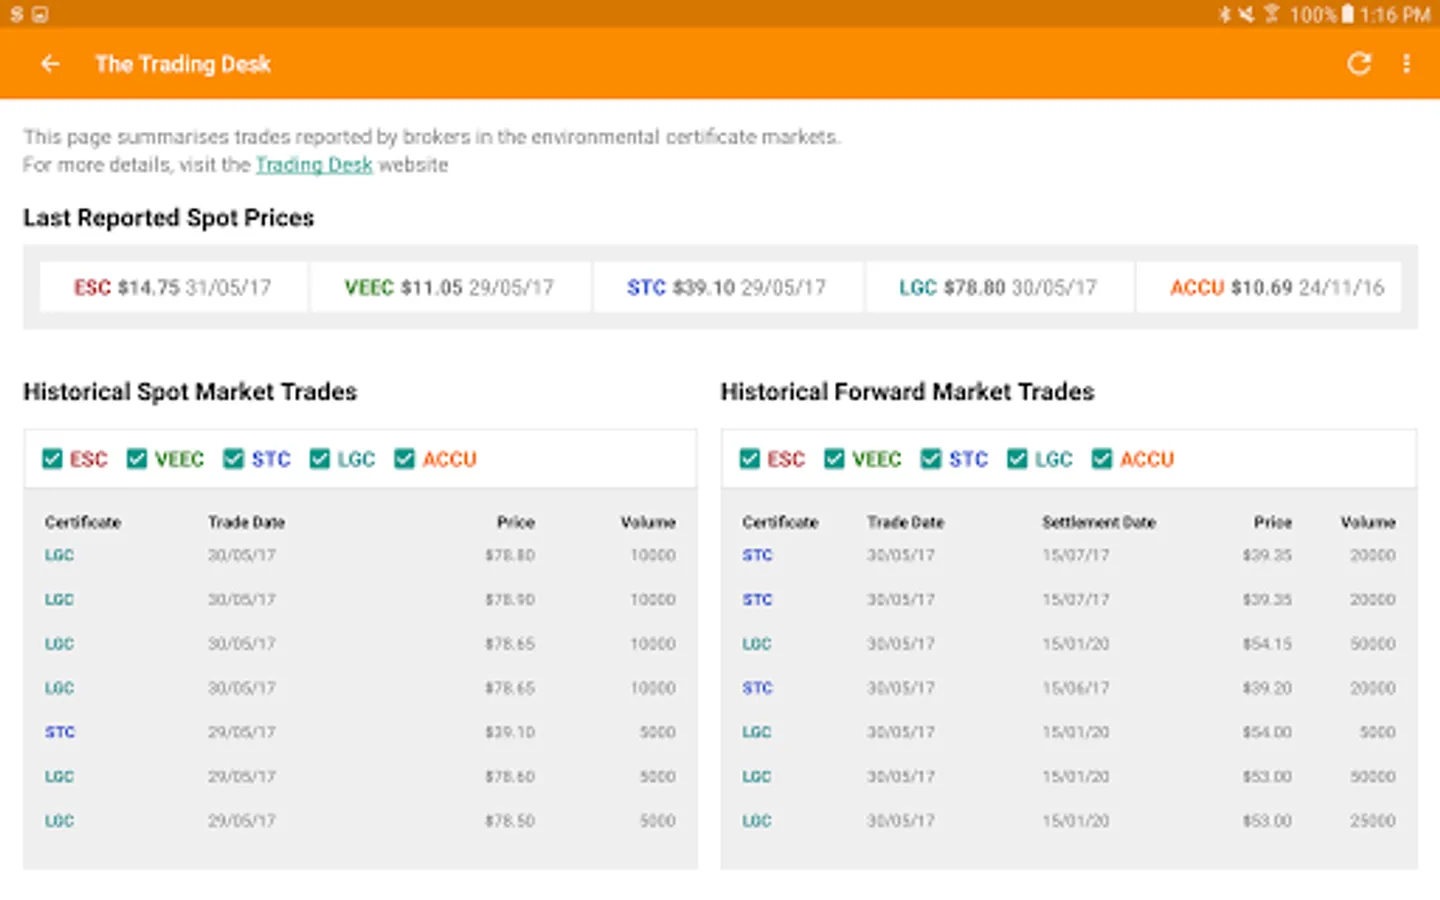Select the ACCU $10.69 last spot price card
This screenshot has height=900, width=1440.
tap(1268, 288)
